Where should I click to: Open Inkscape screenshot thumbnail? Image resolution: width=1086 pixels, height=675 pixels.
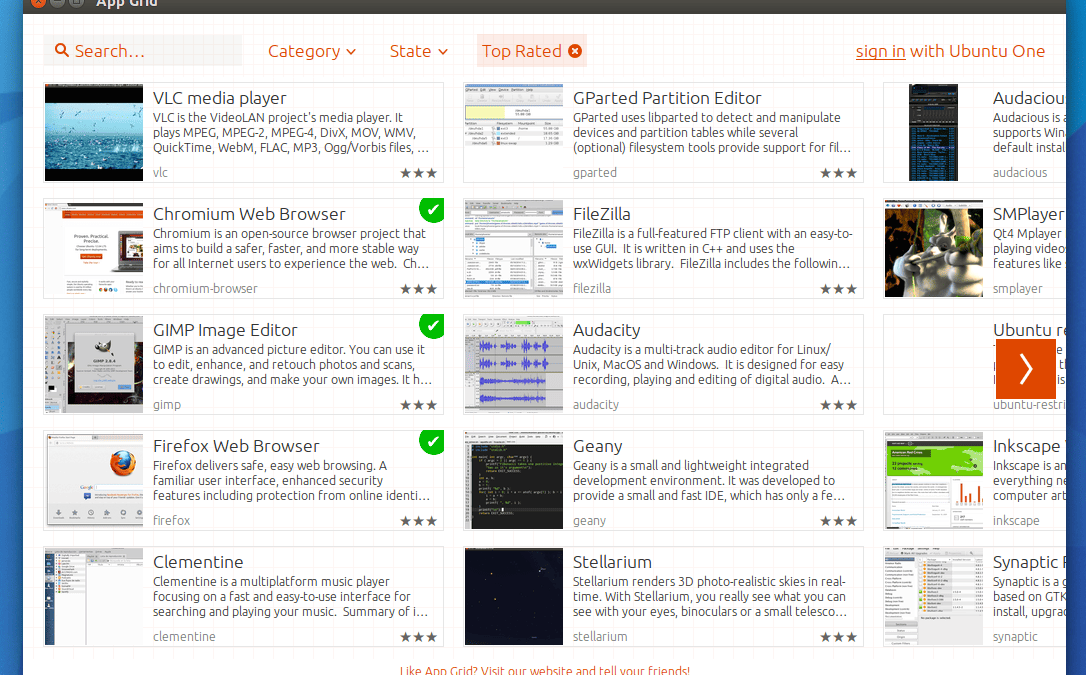[934, 481]
